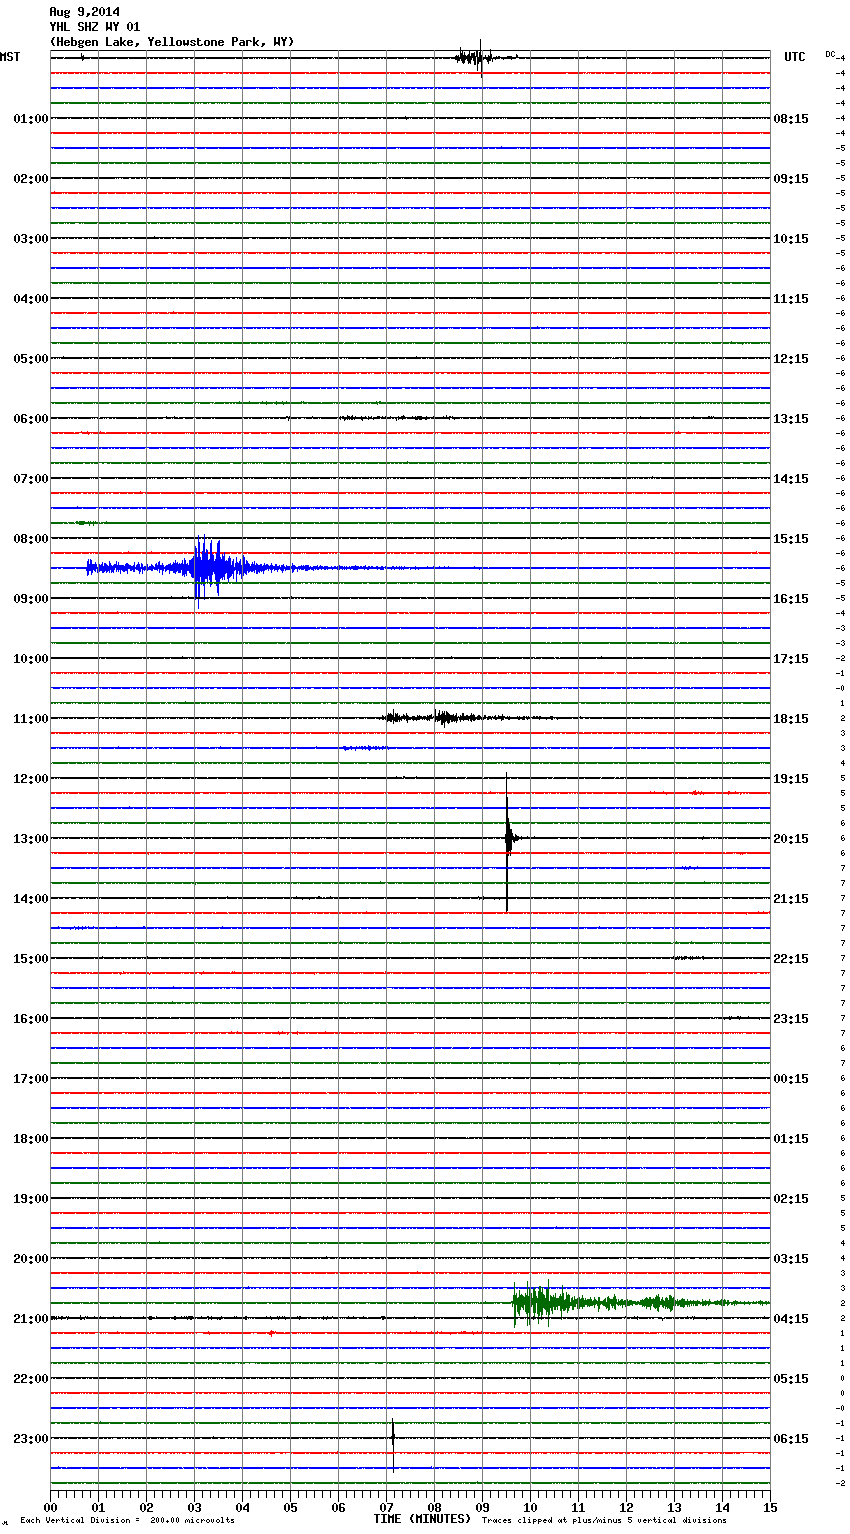This screenshot has height=1534, width=850.
Task: Select the "04:00" MST time label
Action: point(30,298)
